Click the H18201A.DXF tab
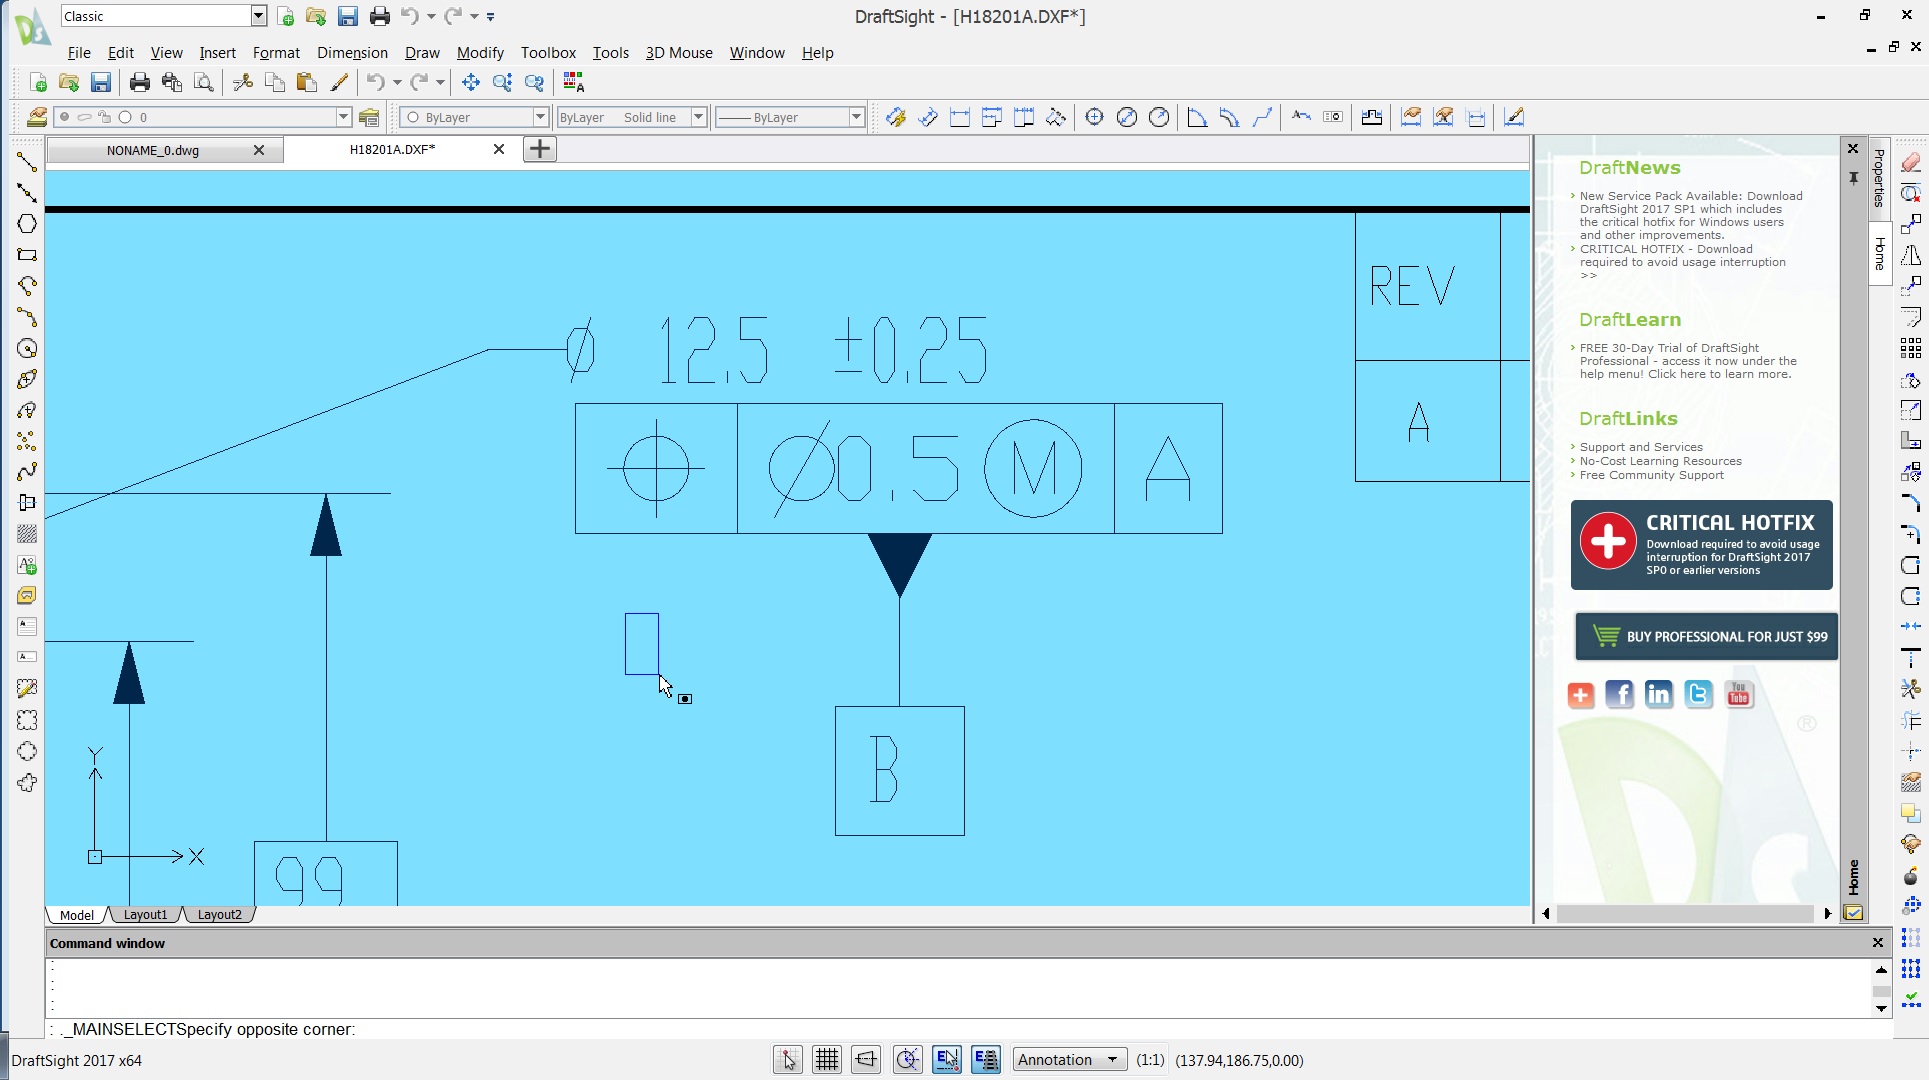This screenshot has height=1080, width=1929. tap(392, 148)
